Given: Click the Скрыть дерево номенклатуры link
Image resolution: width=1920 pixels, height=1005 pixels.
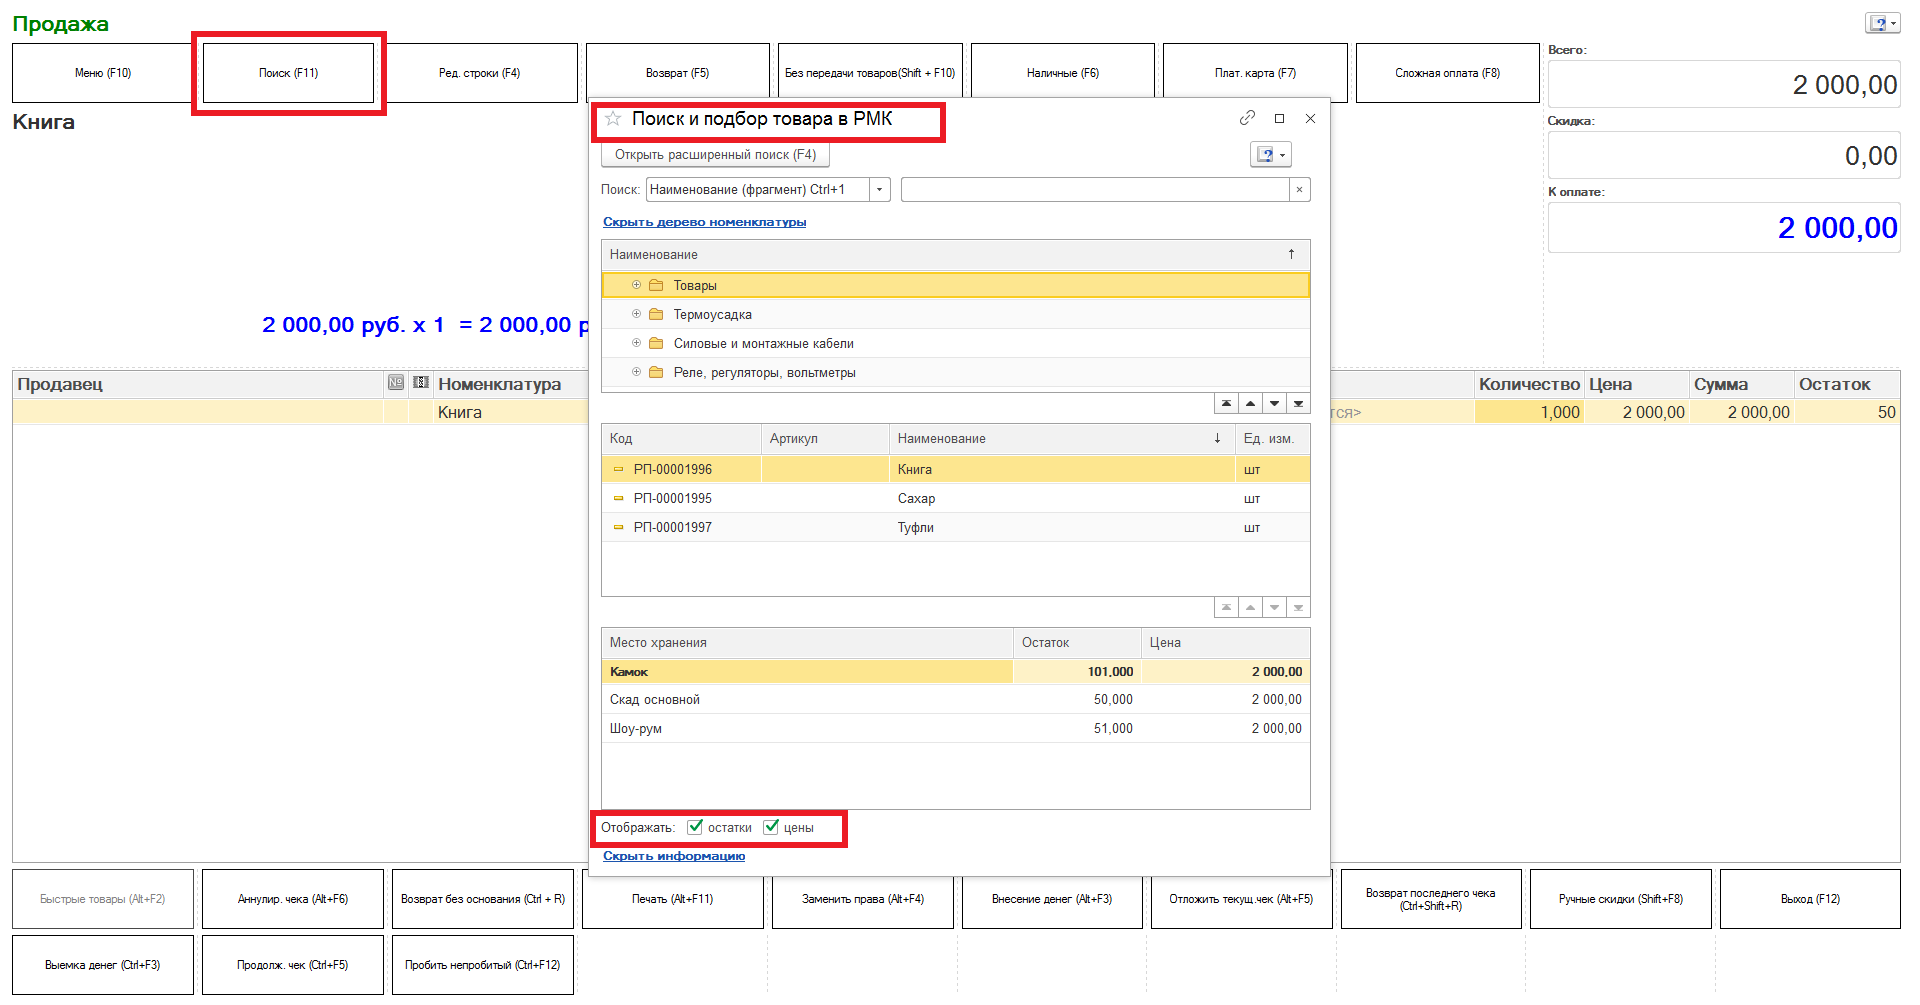Looking at the screenshot, I should tap(704, 222).
